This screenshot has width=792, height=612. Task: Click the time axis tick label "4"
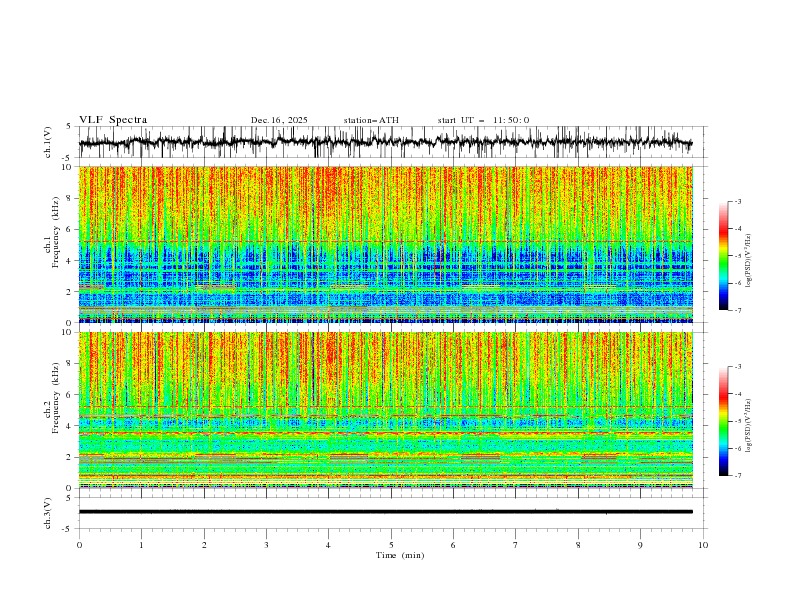pyautogui.click(x=329, y=545)
